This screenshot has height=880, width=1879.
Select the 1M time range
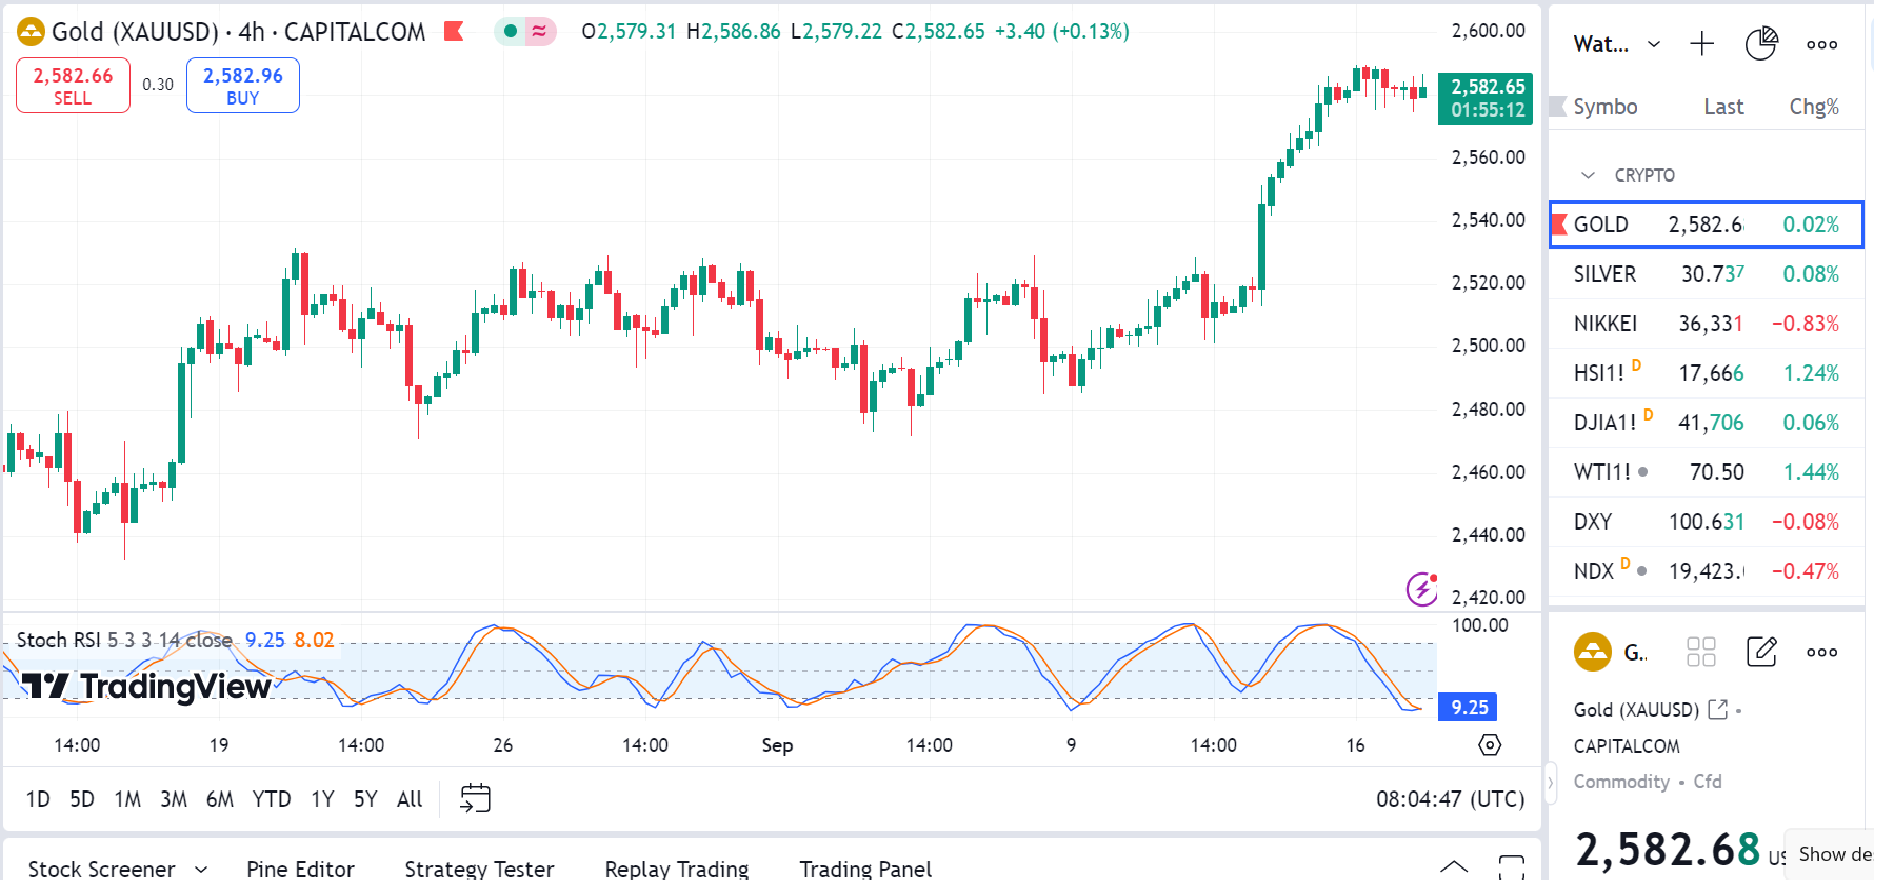(127, 799)
